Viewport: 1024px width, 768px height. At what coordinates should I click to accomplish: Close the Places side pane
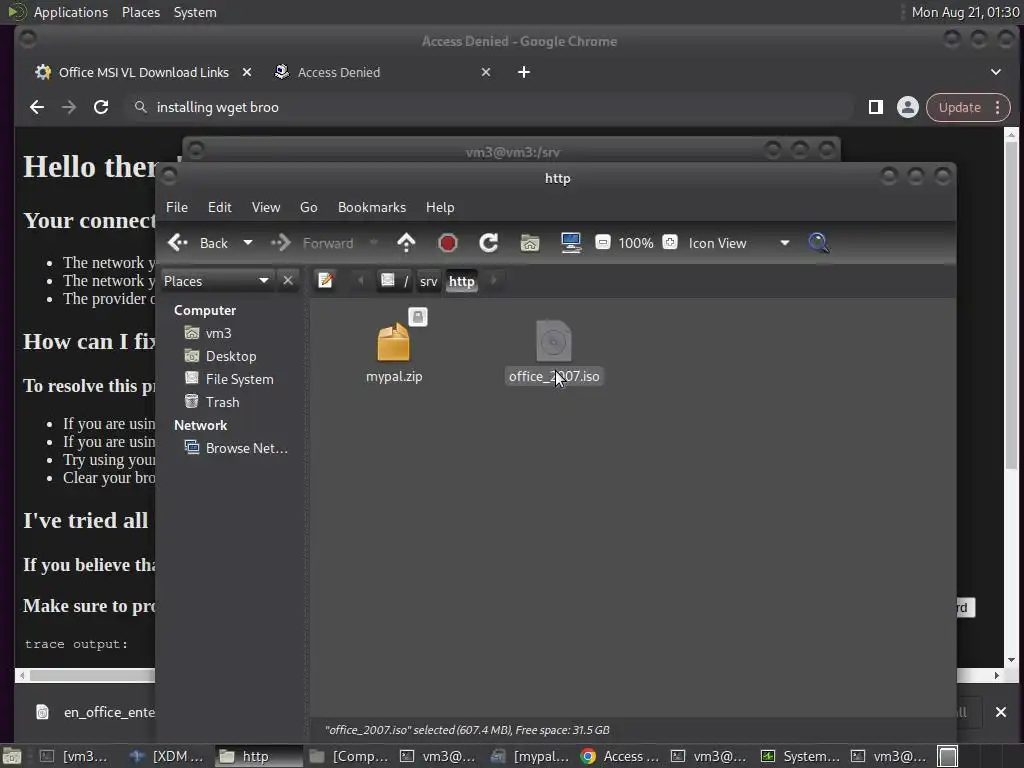tap(287, 281)
